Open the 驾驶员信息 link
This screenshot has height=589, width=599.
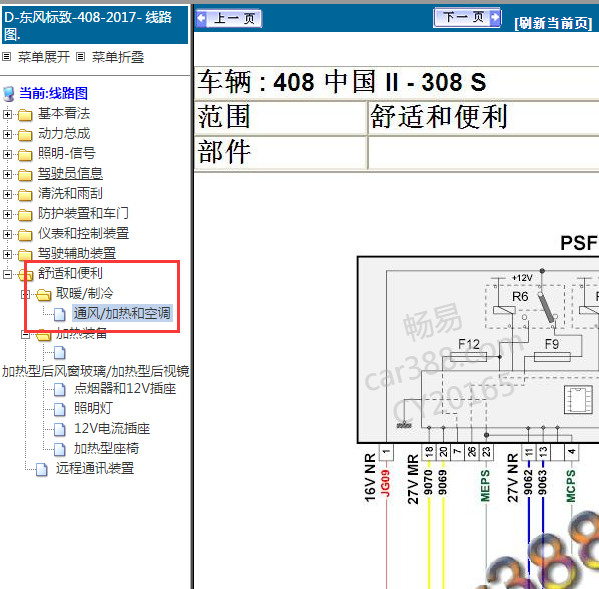point(70,173)
